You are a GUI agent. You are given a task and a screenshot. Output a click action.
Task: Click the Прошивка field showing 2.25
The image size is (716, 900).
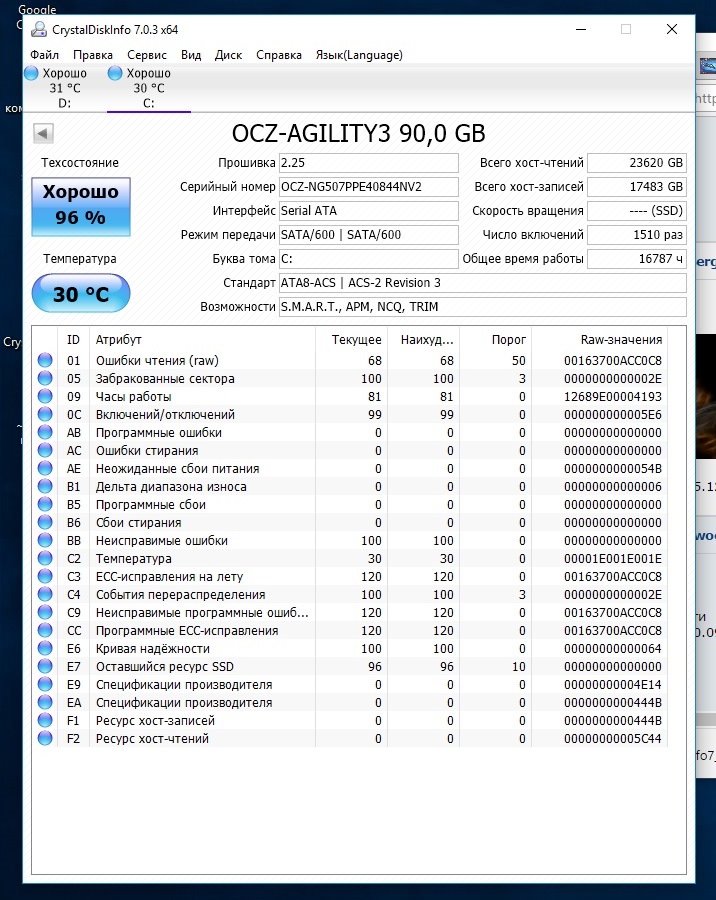coord(369,163)
